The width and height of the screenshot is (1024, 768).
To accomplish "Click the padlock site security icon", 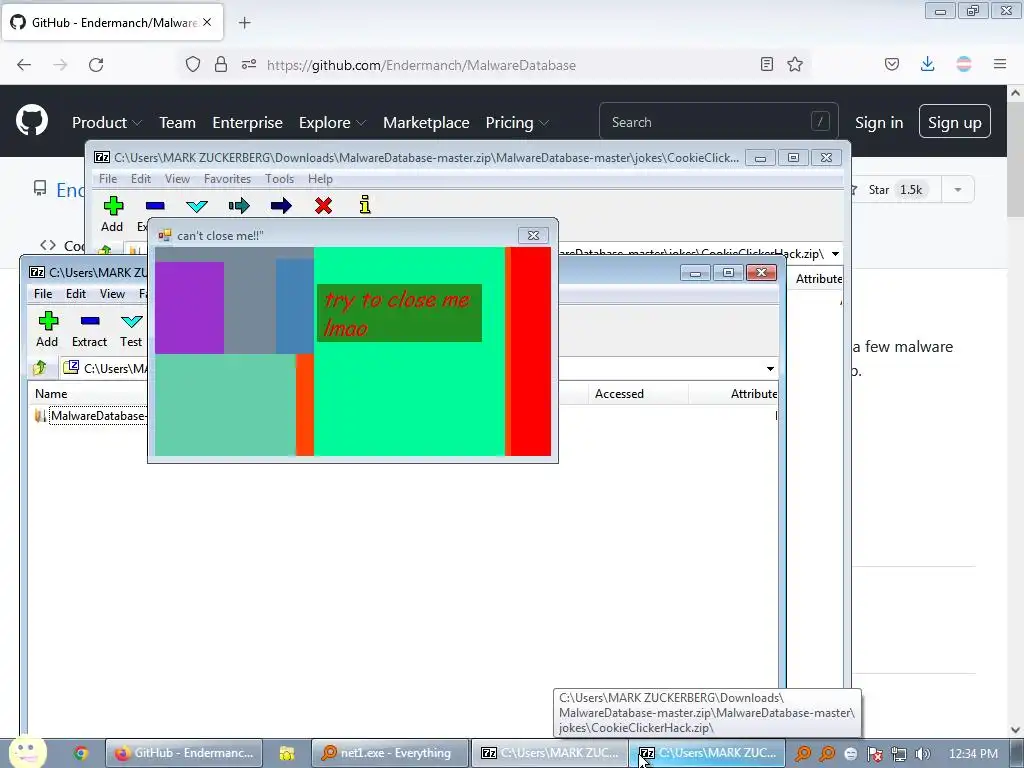I will tap(221, 64).
